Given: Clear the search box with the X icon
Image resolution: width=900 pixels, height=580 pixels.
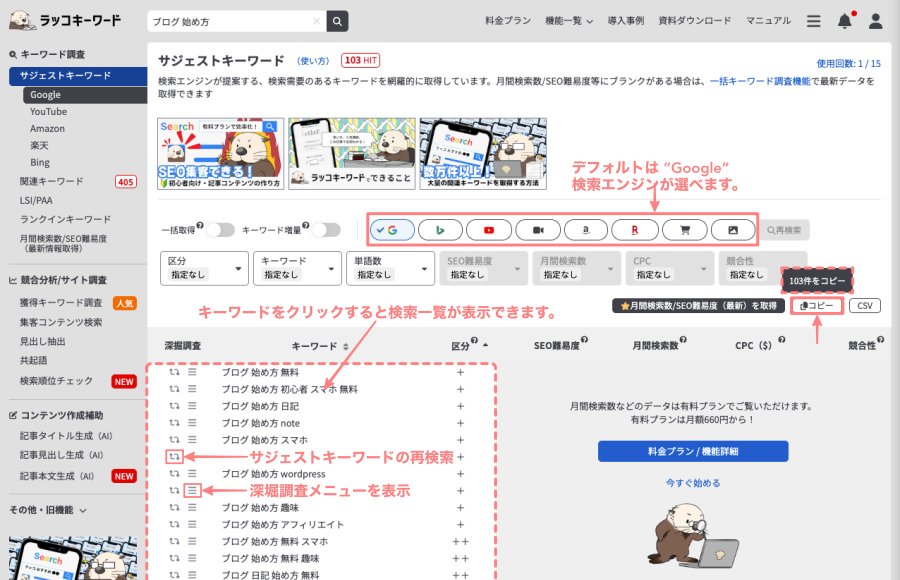Looking at the screenshot, I should coord(316,21).
